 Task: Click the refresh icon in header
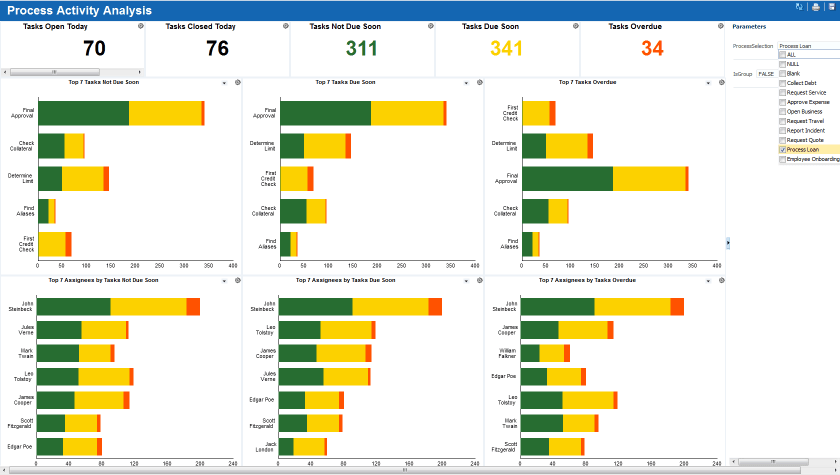coord(799,7)
